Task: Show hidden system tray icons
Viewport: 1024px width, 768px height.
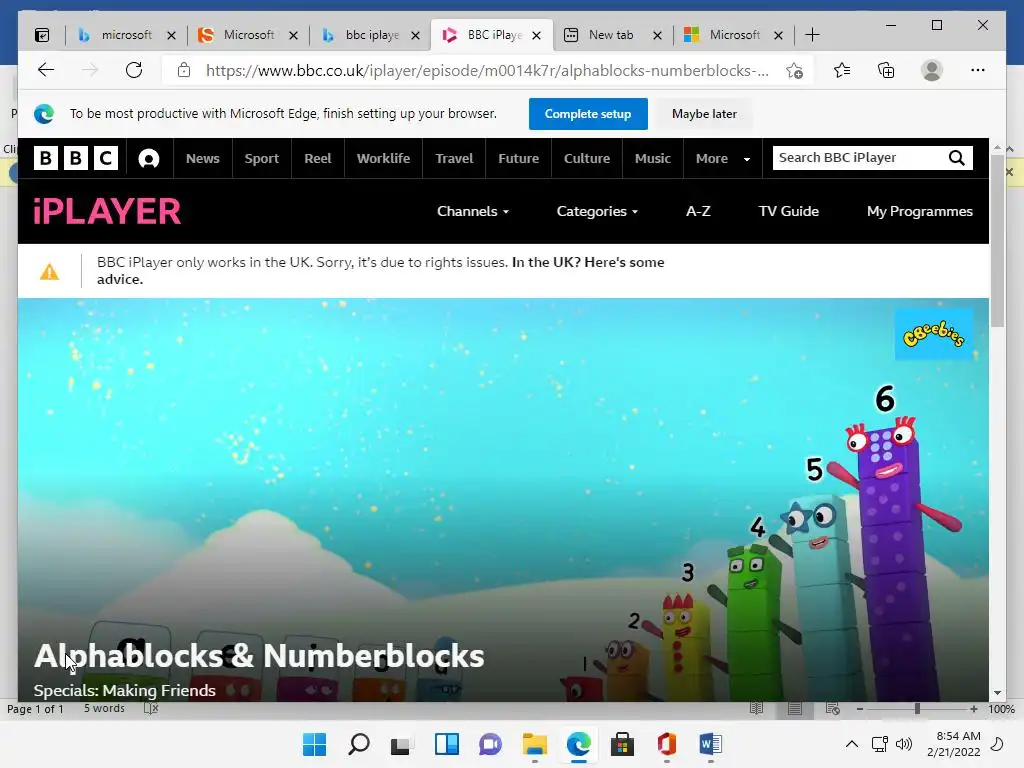Action: coord(852,744)
